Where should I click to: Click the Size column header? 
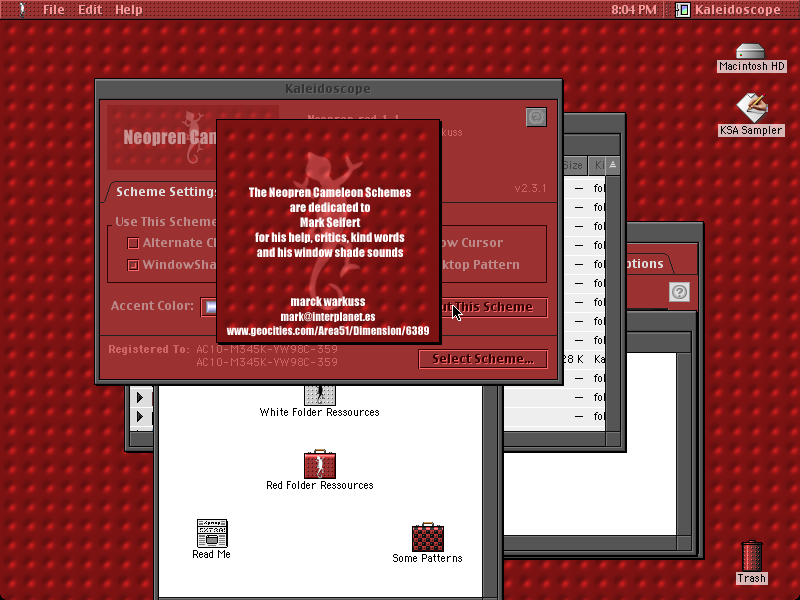574,165
